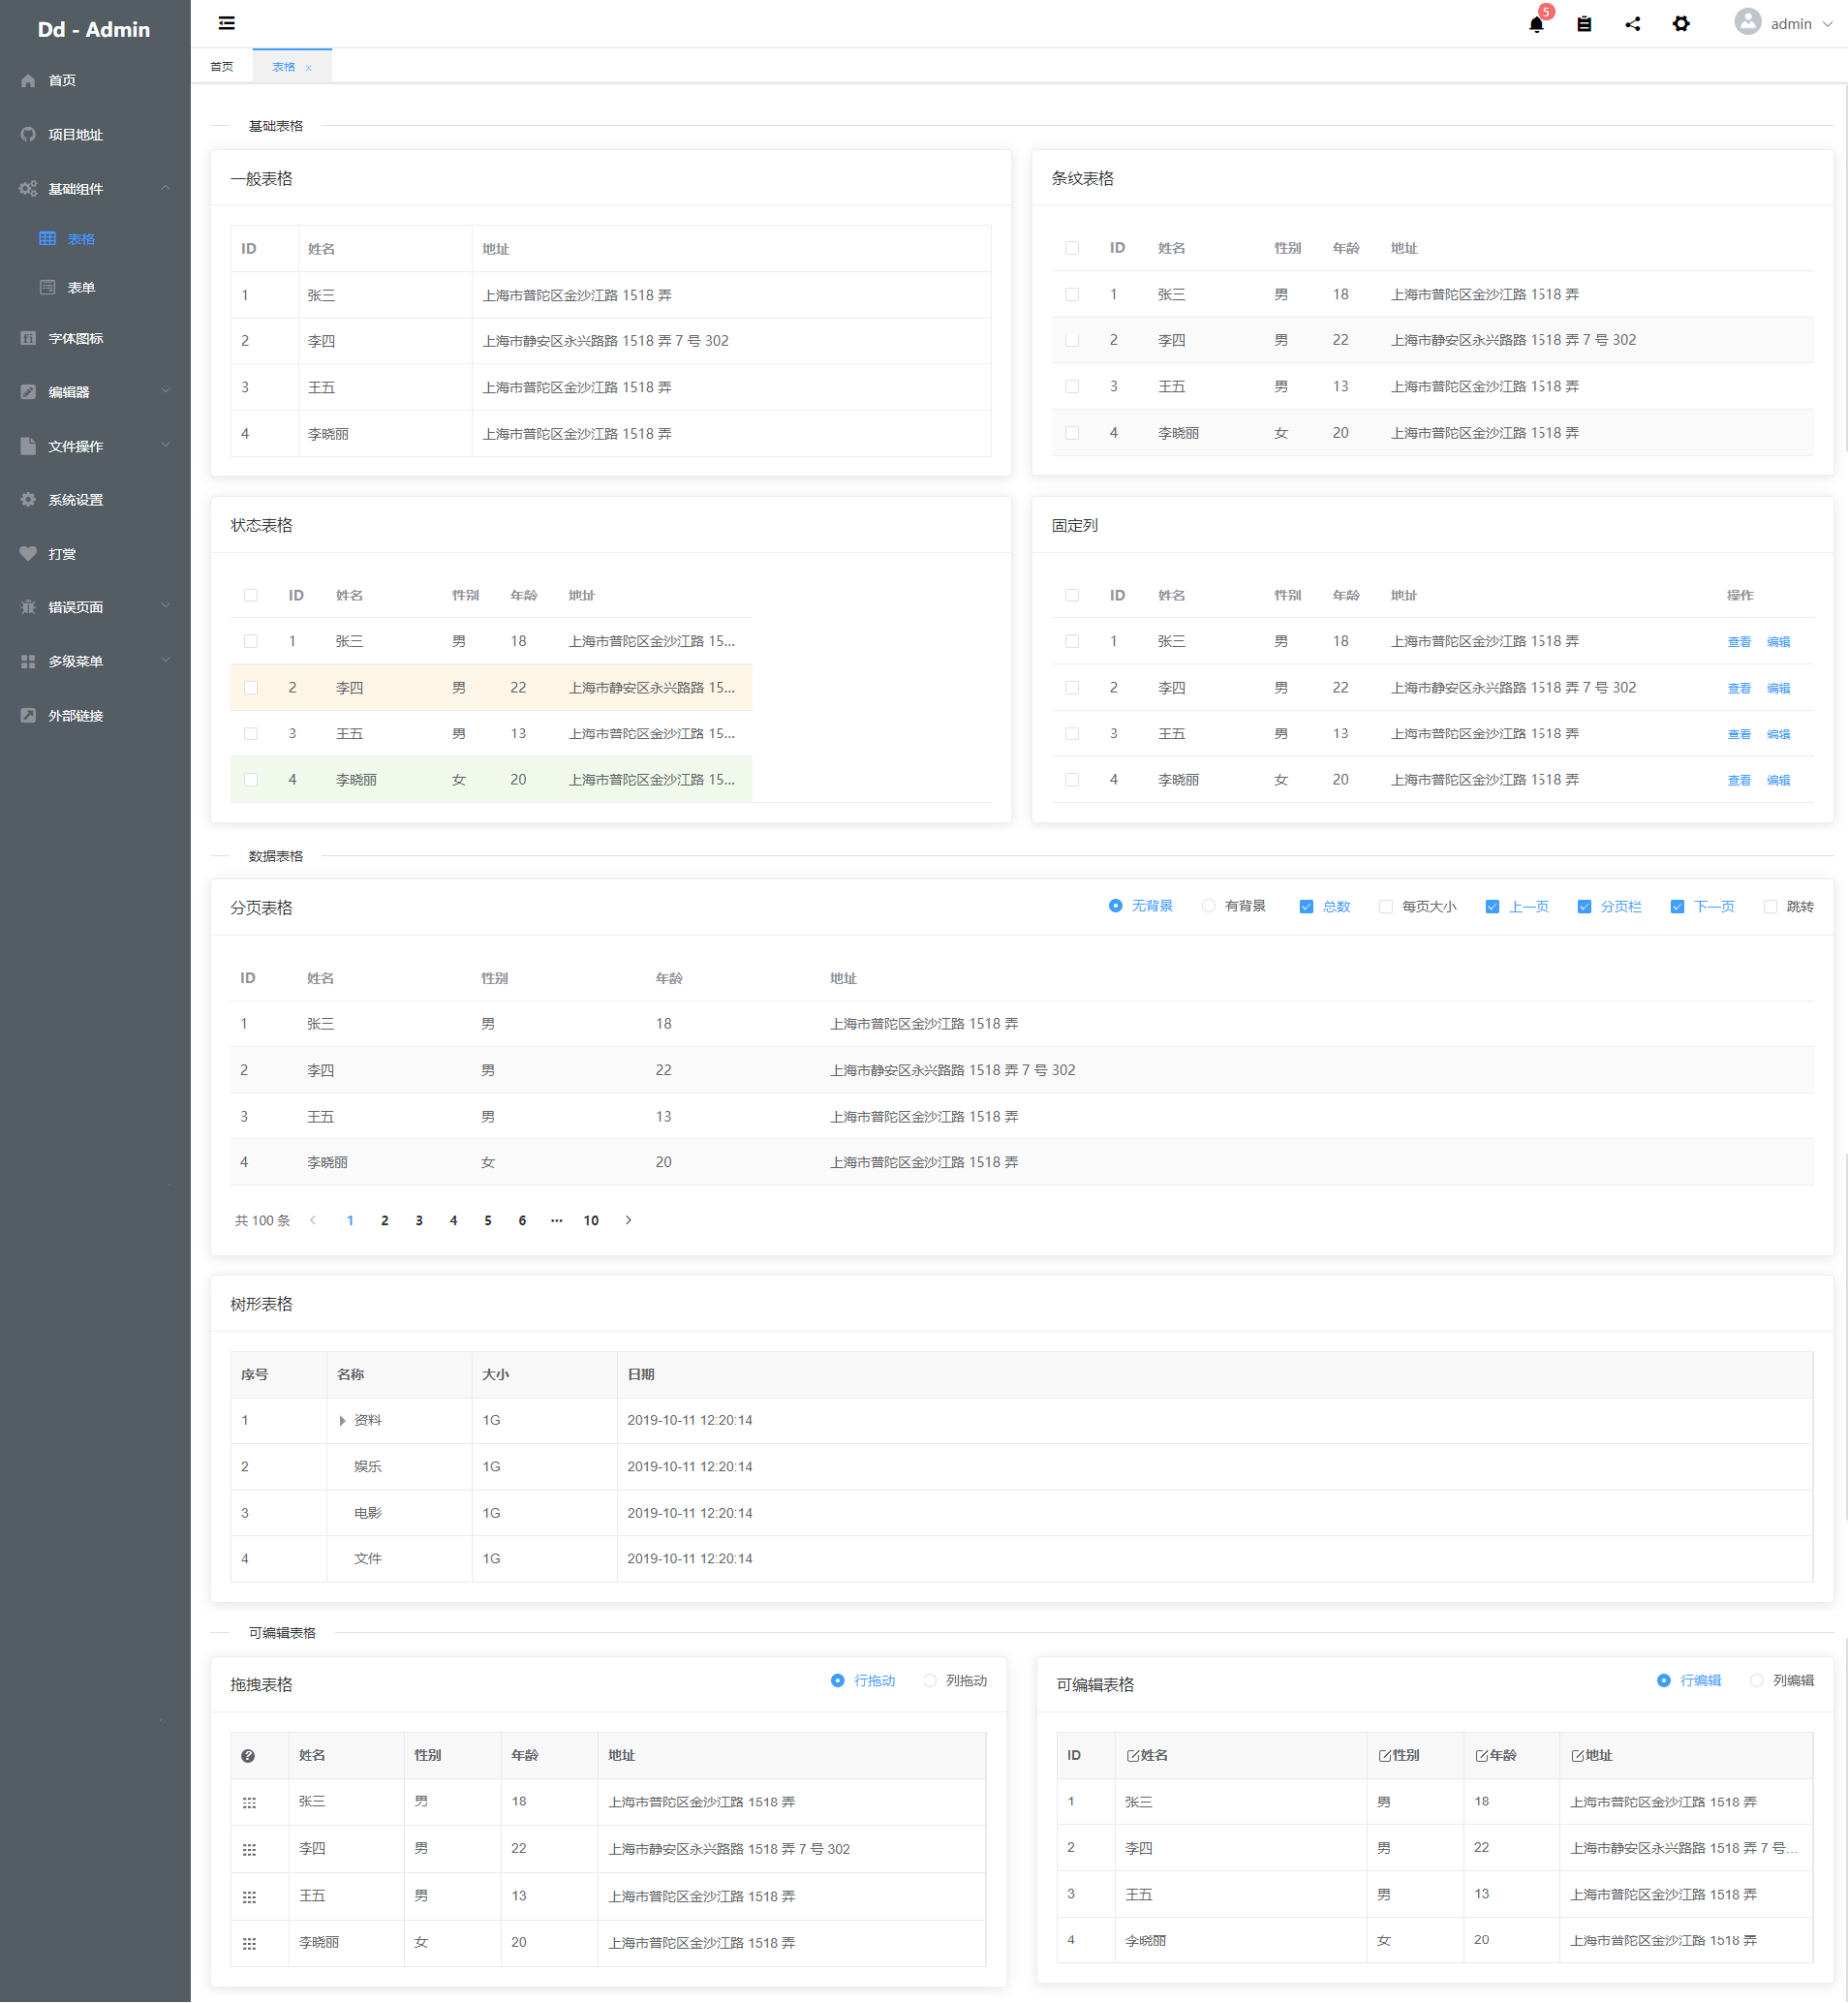The width and height of the screenshot is (1848, 2003).
Task: Click drag handle icon for 张三 row
Action: point(249,1803)
